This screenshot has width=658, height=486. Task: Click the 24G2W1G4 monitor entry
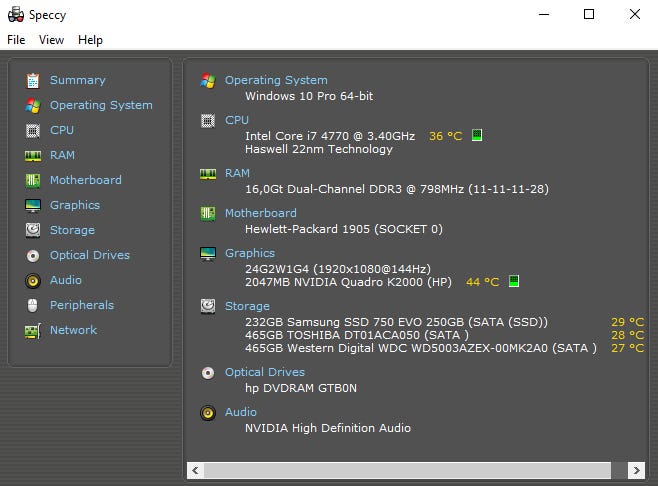[x=338, y=269]
